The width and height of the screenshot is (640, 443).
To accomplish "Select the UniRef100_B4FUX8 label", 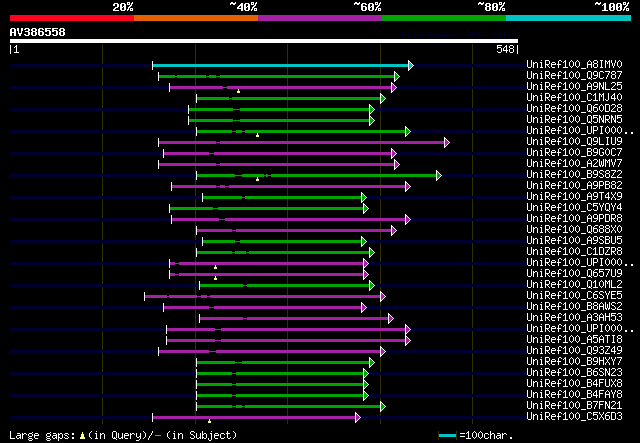I will click(x=574, y=384).
